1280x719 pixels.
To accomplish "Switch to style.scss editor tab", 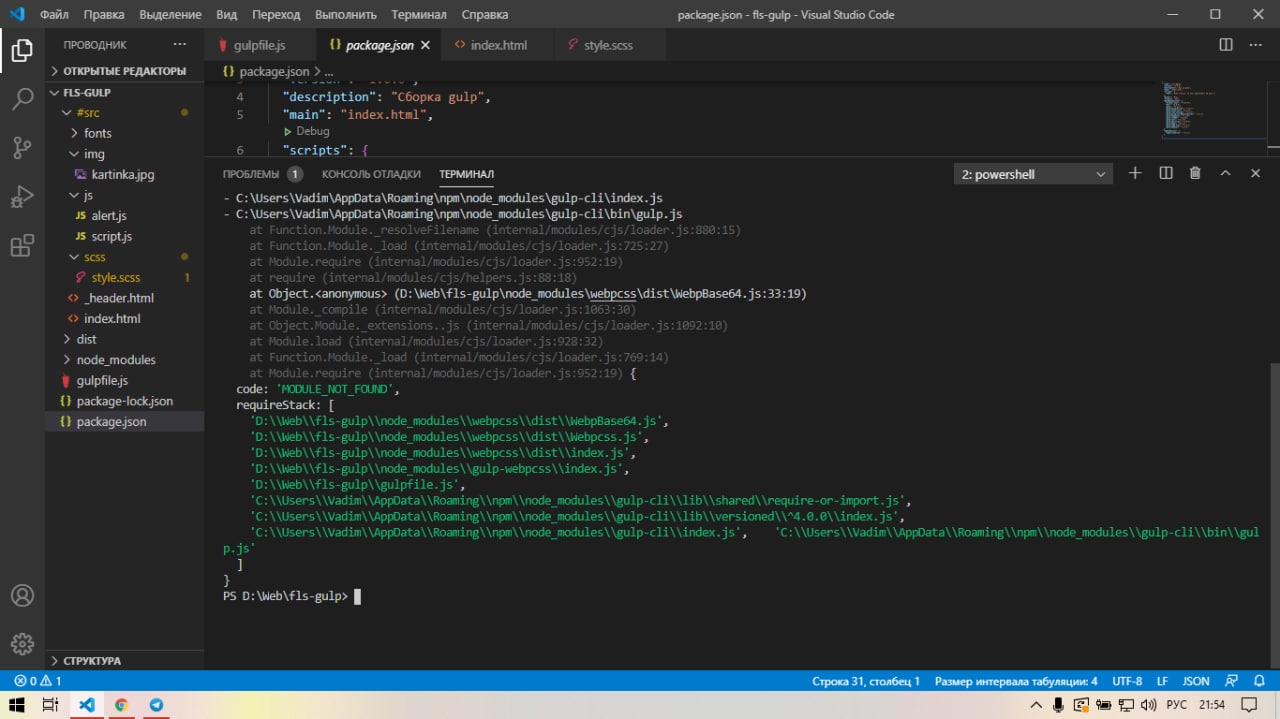I will pos(608,45).
